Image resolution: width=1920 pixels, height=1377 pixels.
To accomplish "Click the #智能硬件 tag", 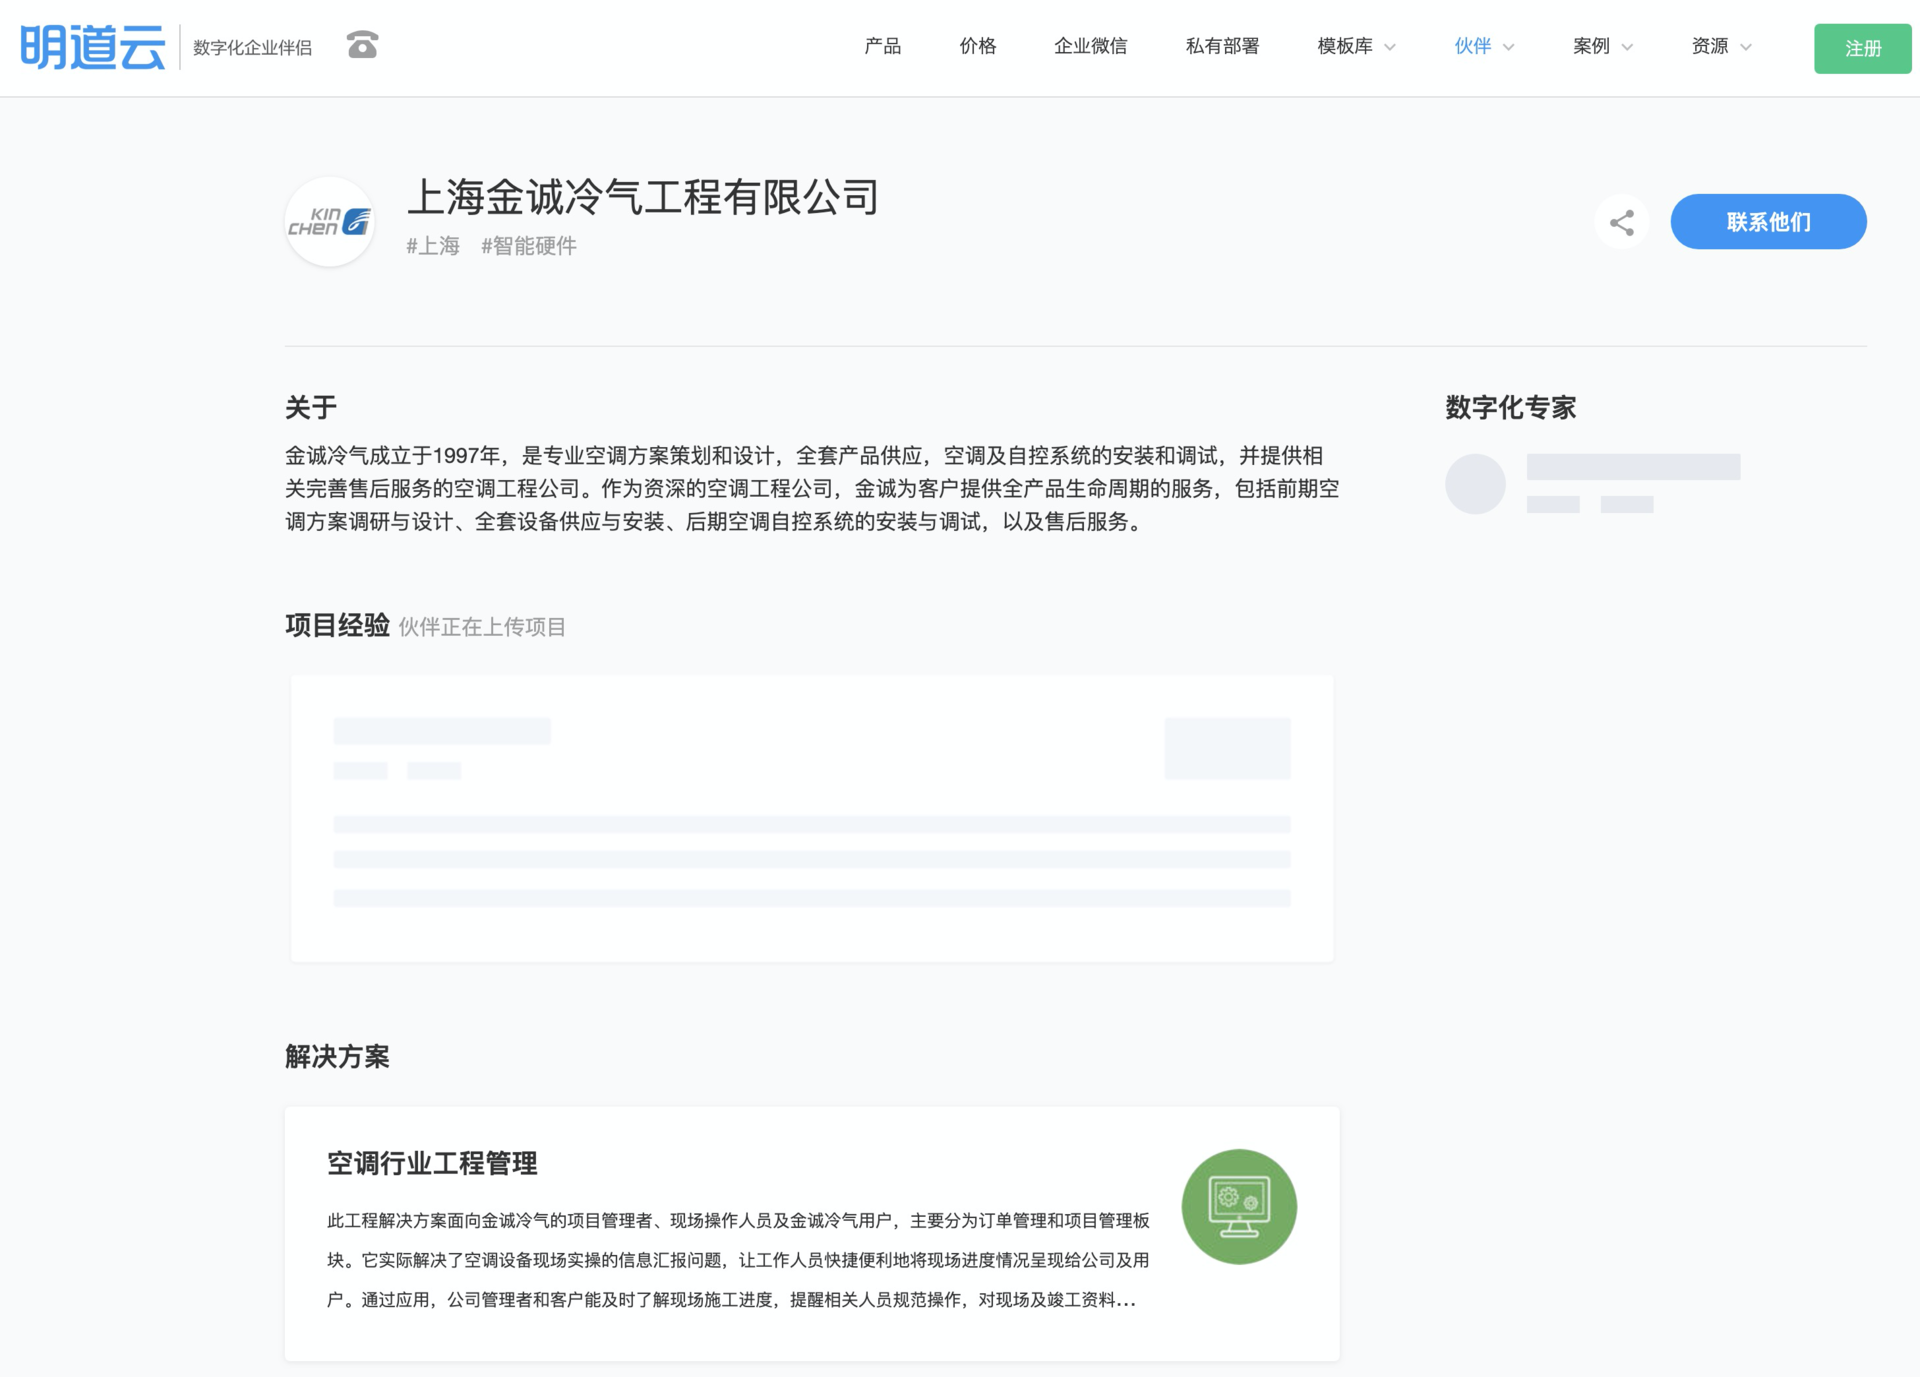I will click(x=528, y=246).
